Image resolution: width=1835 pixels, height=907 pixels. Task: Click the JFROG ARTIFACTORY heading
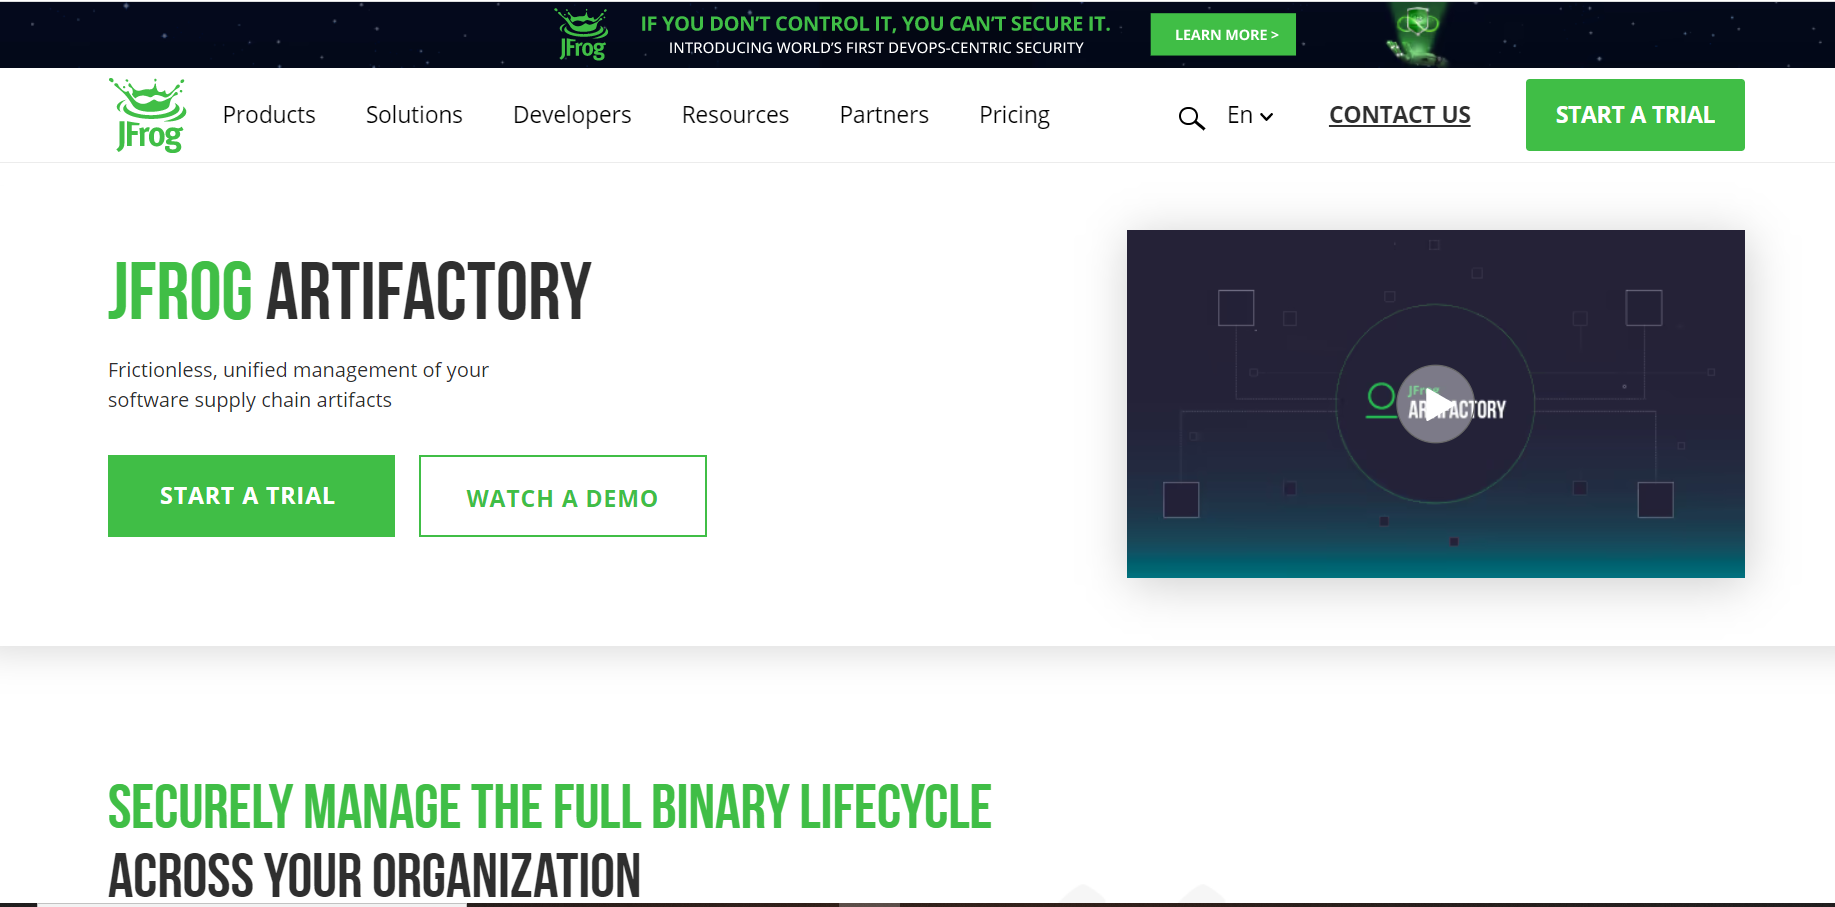(x=350, y=292)
